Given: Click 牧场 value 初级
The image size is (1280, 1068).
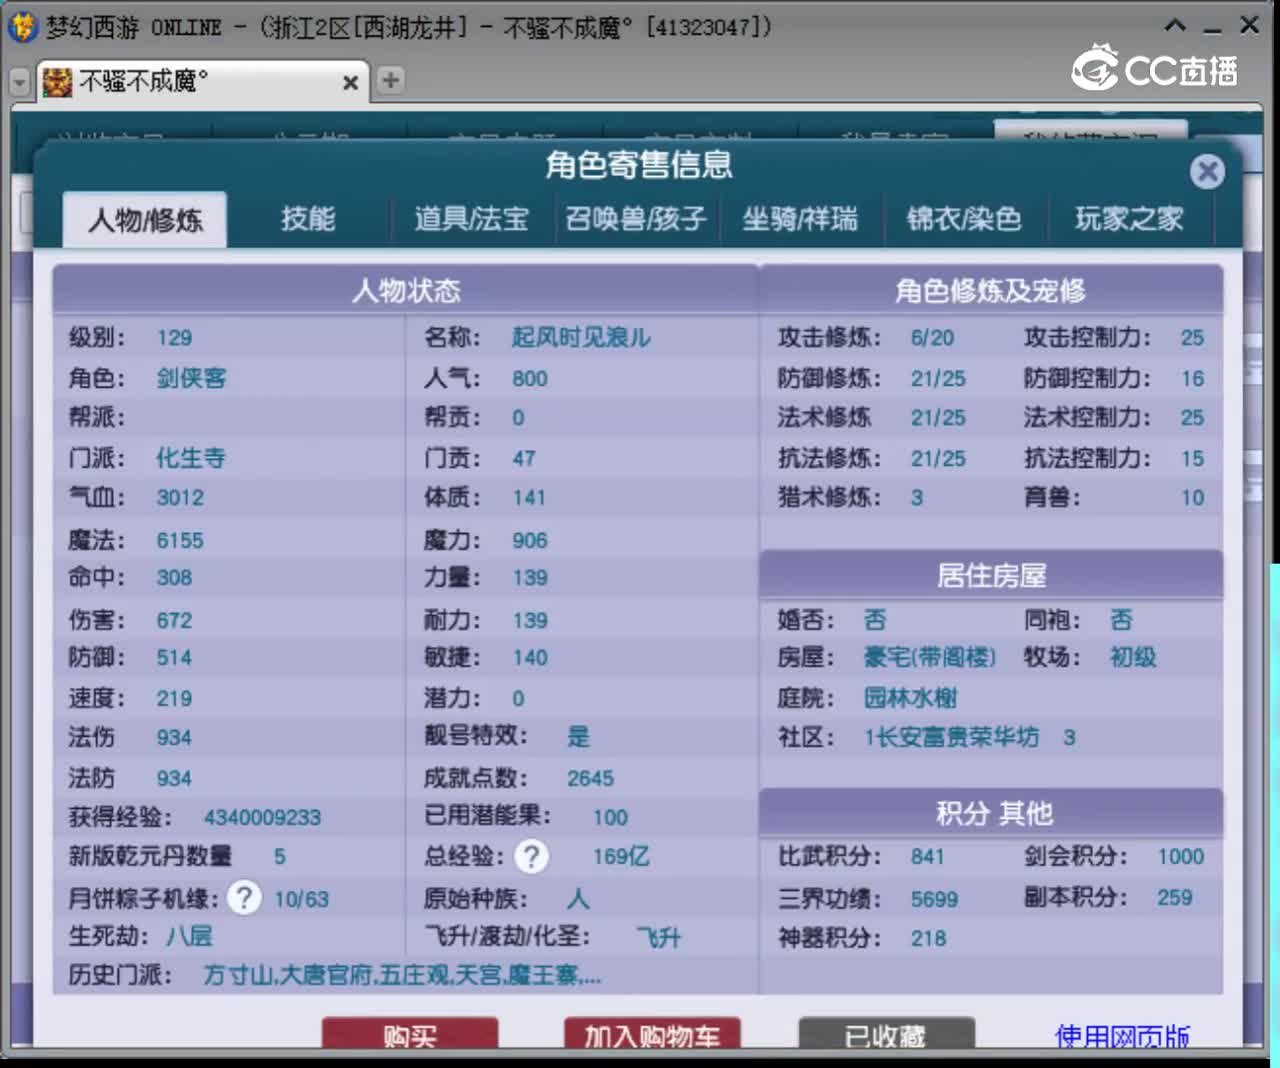Looking at the screenshot, I should pos(1133,657).
